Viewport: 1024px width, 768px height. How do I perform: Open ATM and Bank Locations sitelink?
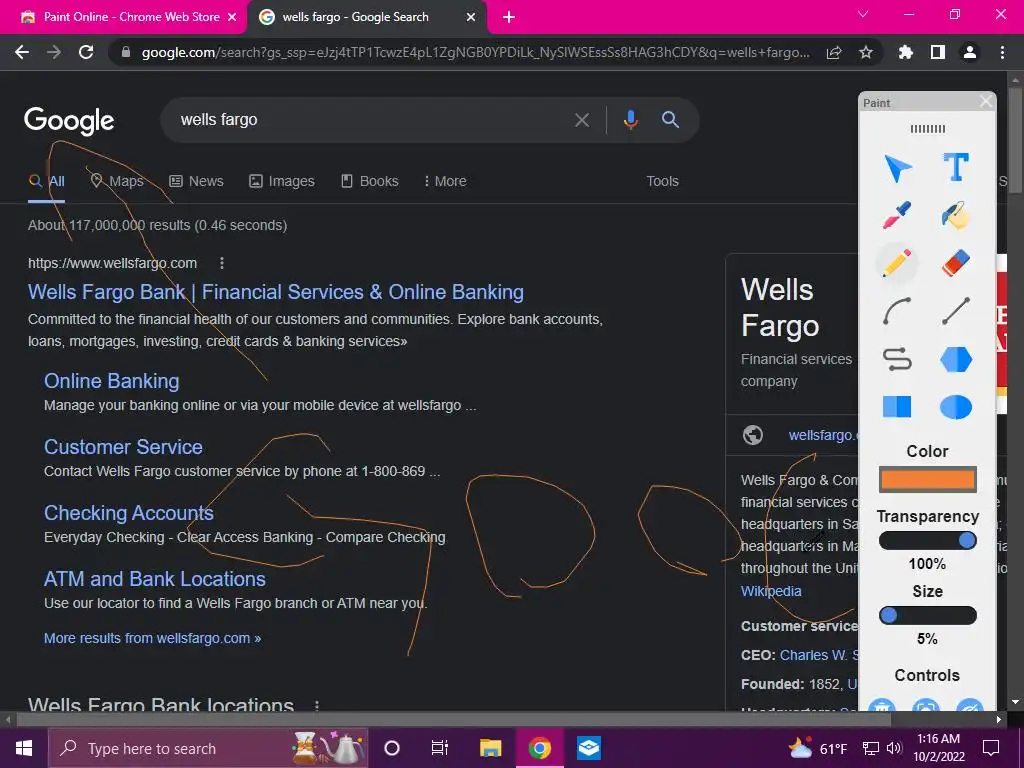coord(155,579)
